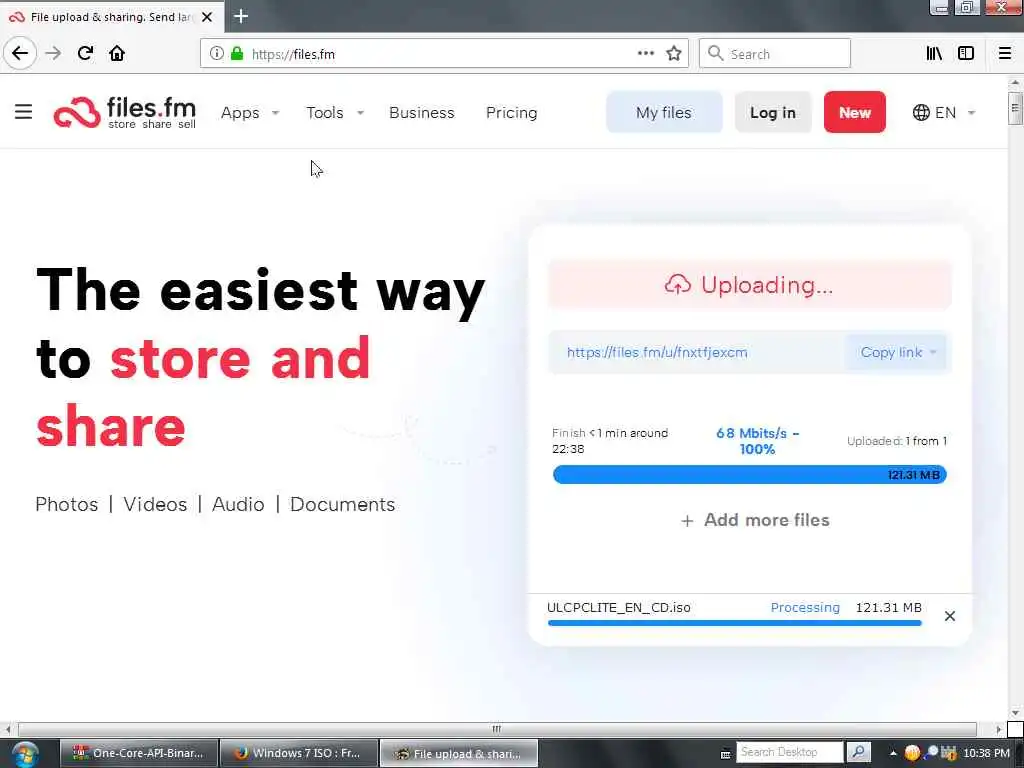Click the Processing status text
1024x768 pixels.
(x=805, y=607)
